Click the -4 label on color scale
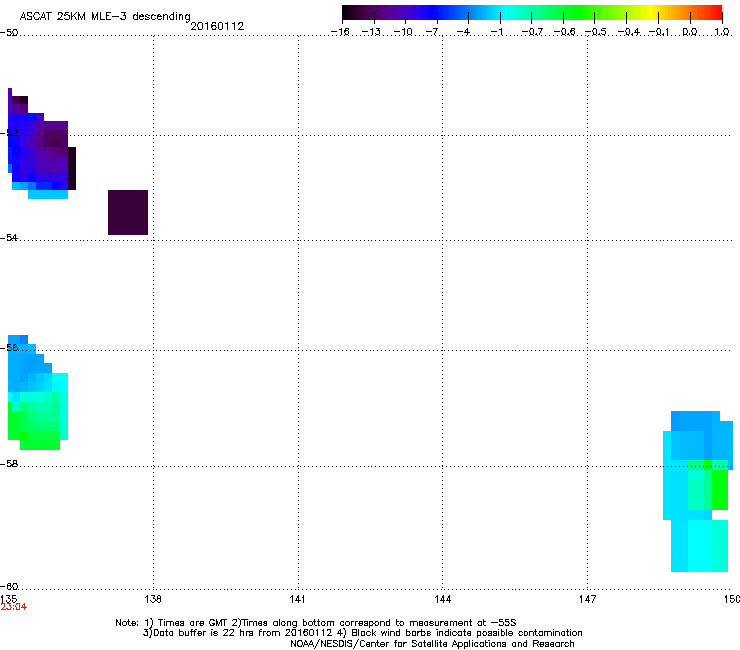The image size is (740, 650). [x=463, y=32]
